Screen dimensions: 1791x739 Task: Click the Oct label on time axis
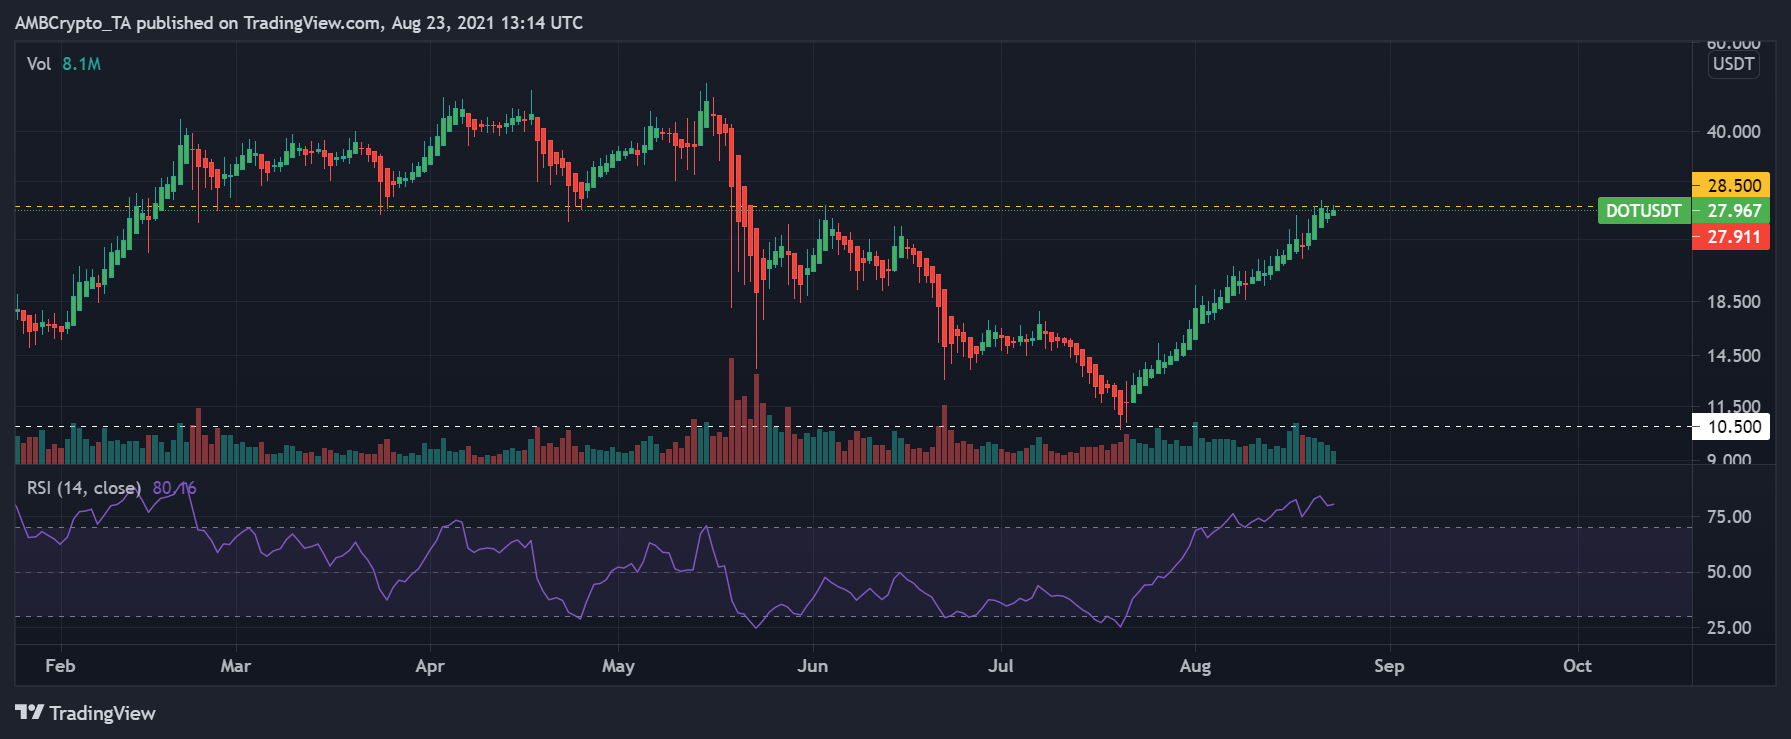tap(1577, 666)
